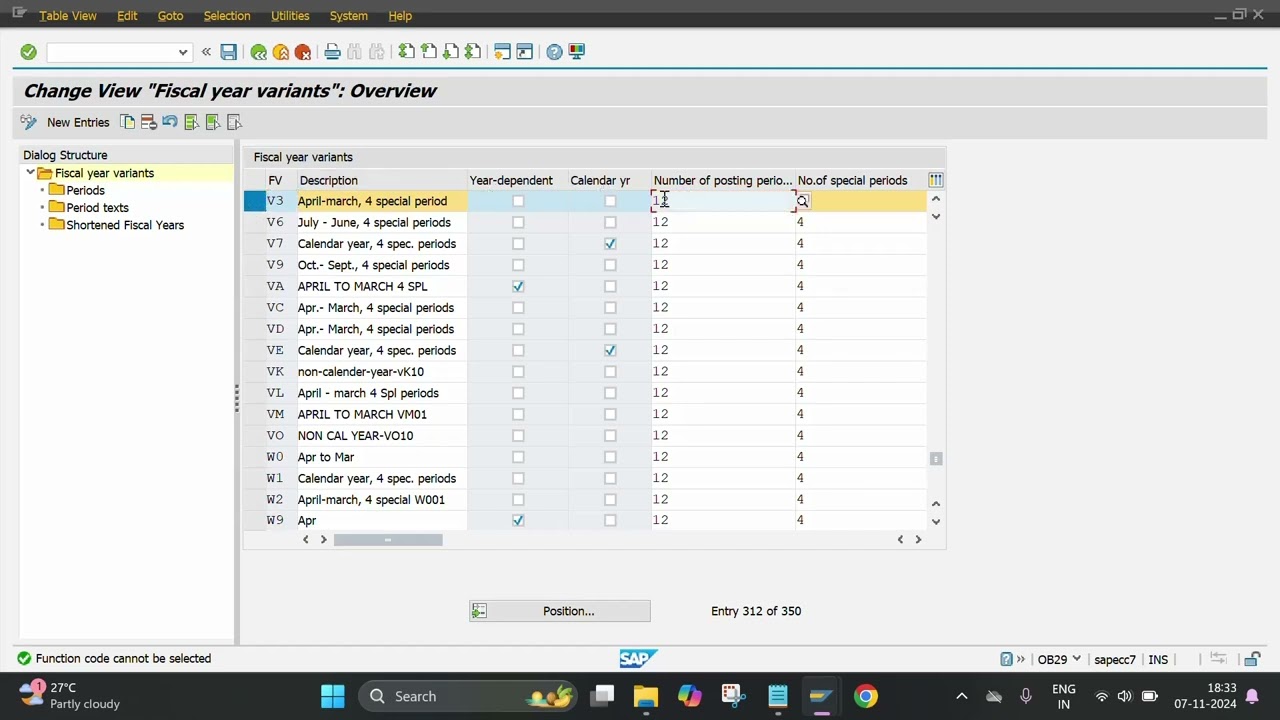Click right arrow of left horizontal scrollbar
Viewport: 1280px width, 720px height.
click(323, 540)
